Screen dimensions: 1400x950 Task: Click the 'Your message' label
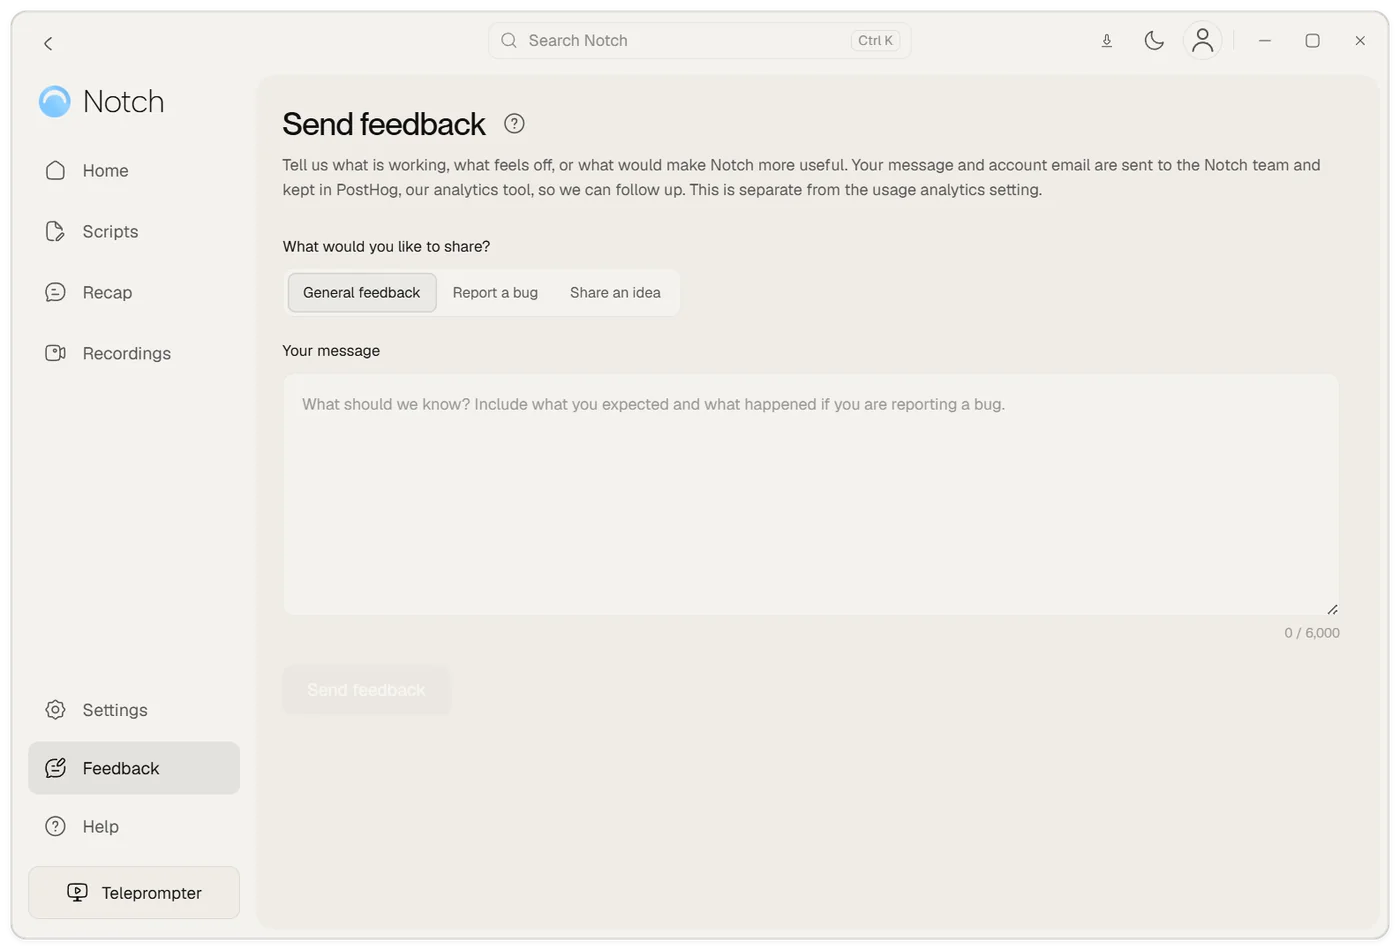pos(331,351)
